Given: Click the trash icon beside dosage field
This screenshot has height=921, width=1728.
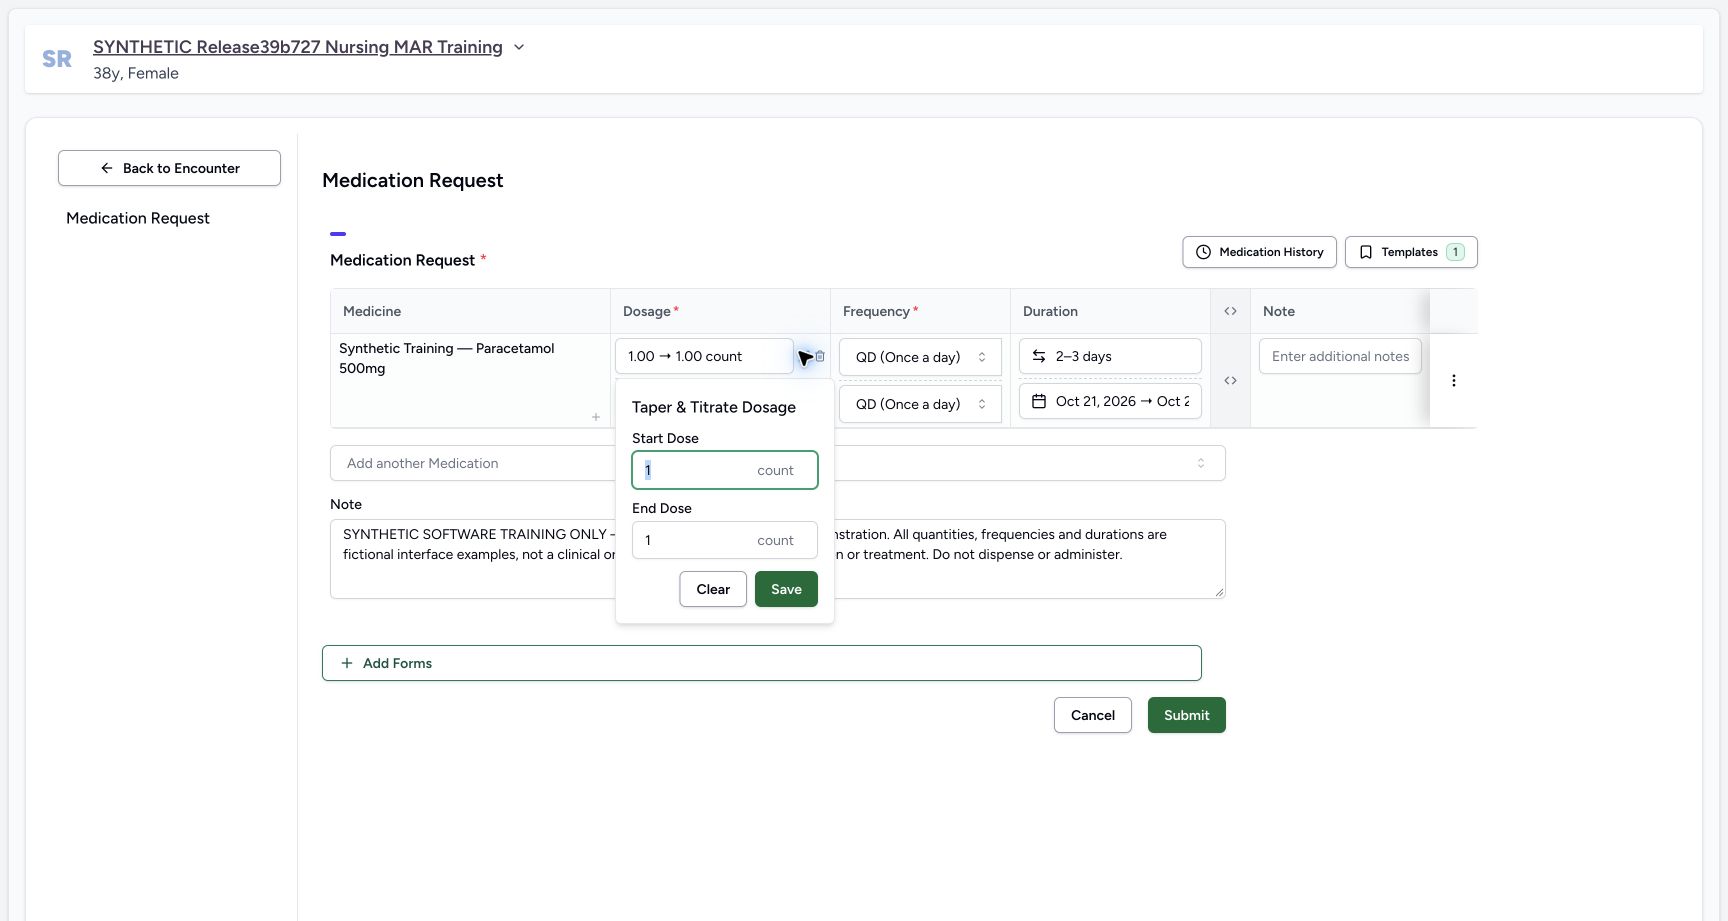Looking at the screenshot, I should 820,356.
